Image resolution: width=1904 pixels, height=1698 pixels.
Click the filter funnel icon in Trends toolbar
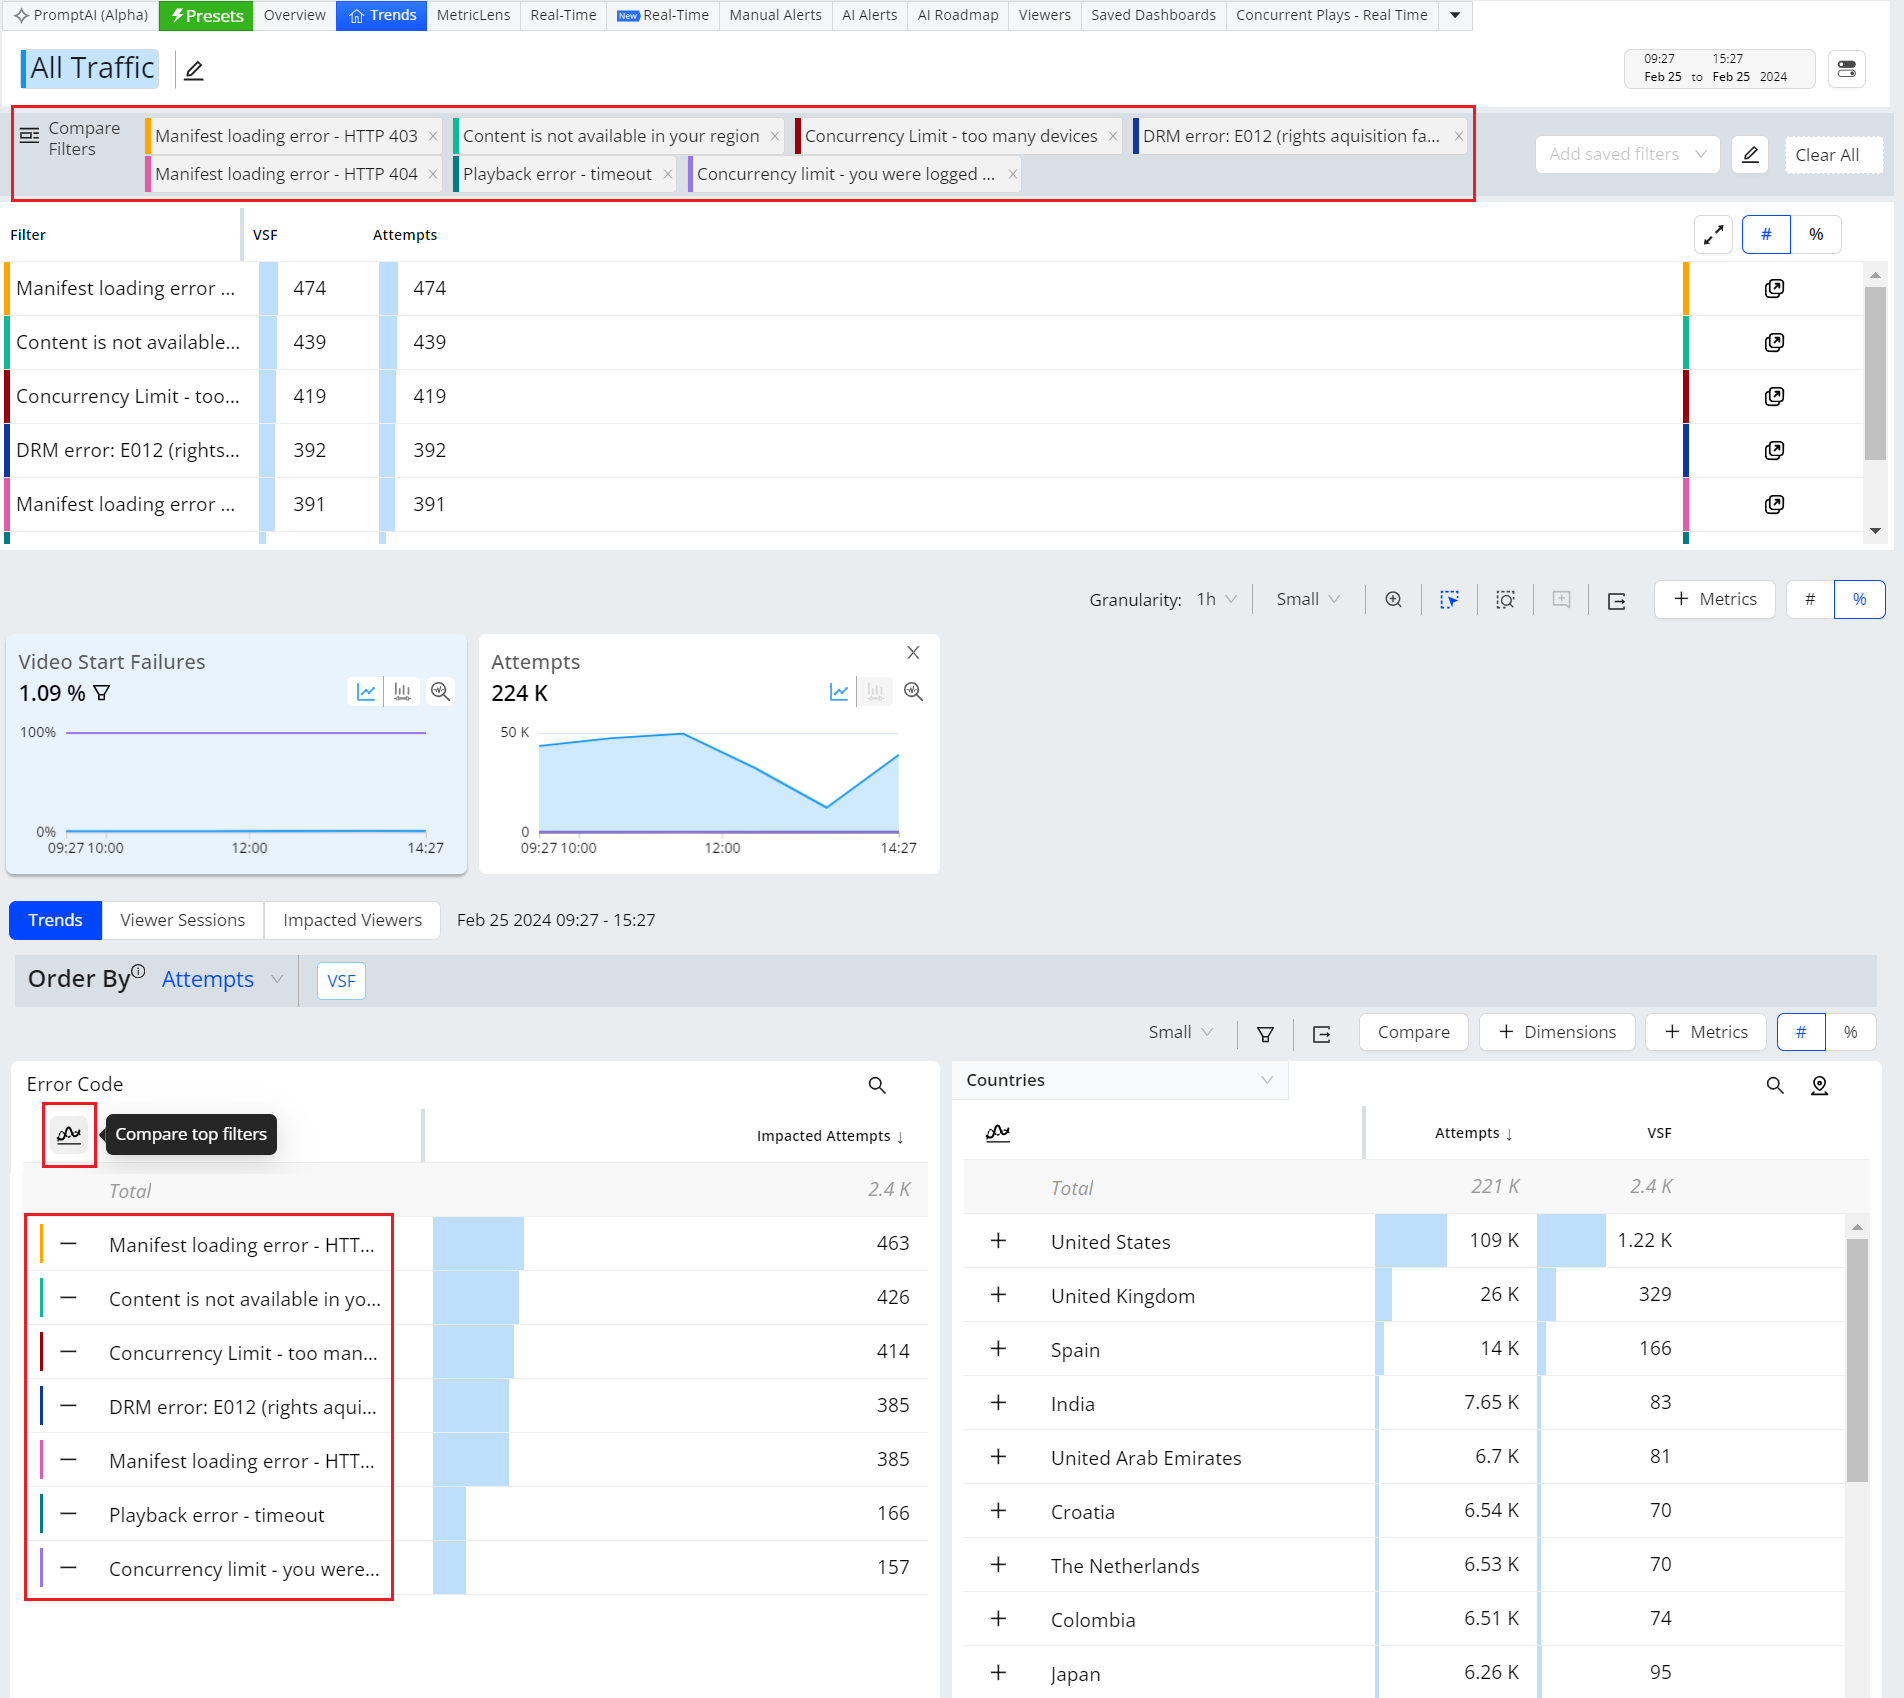point(1265,1033)
